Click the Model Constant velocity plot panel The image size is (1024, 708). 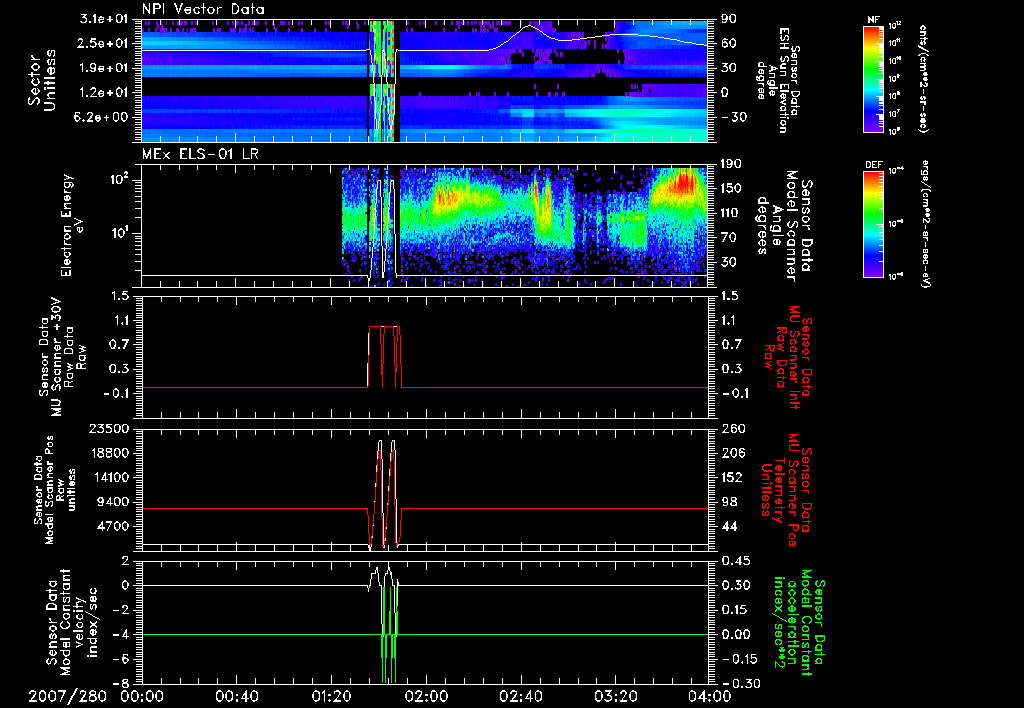[424, 622]
